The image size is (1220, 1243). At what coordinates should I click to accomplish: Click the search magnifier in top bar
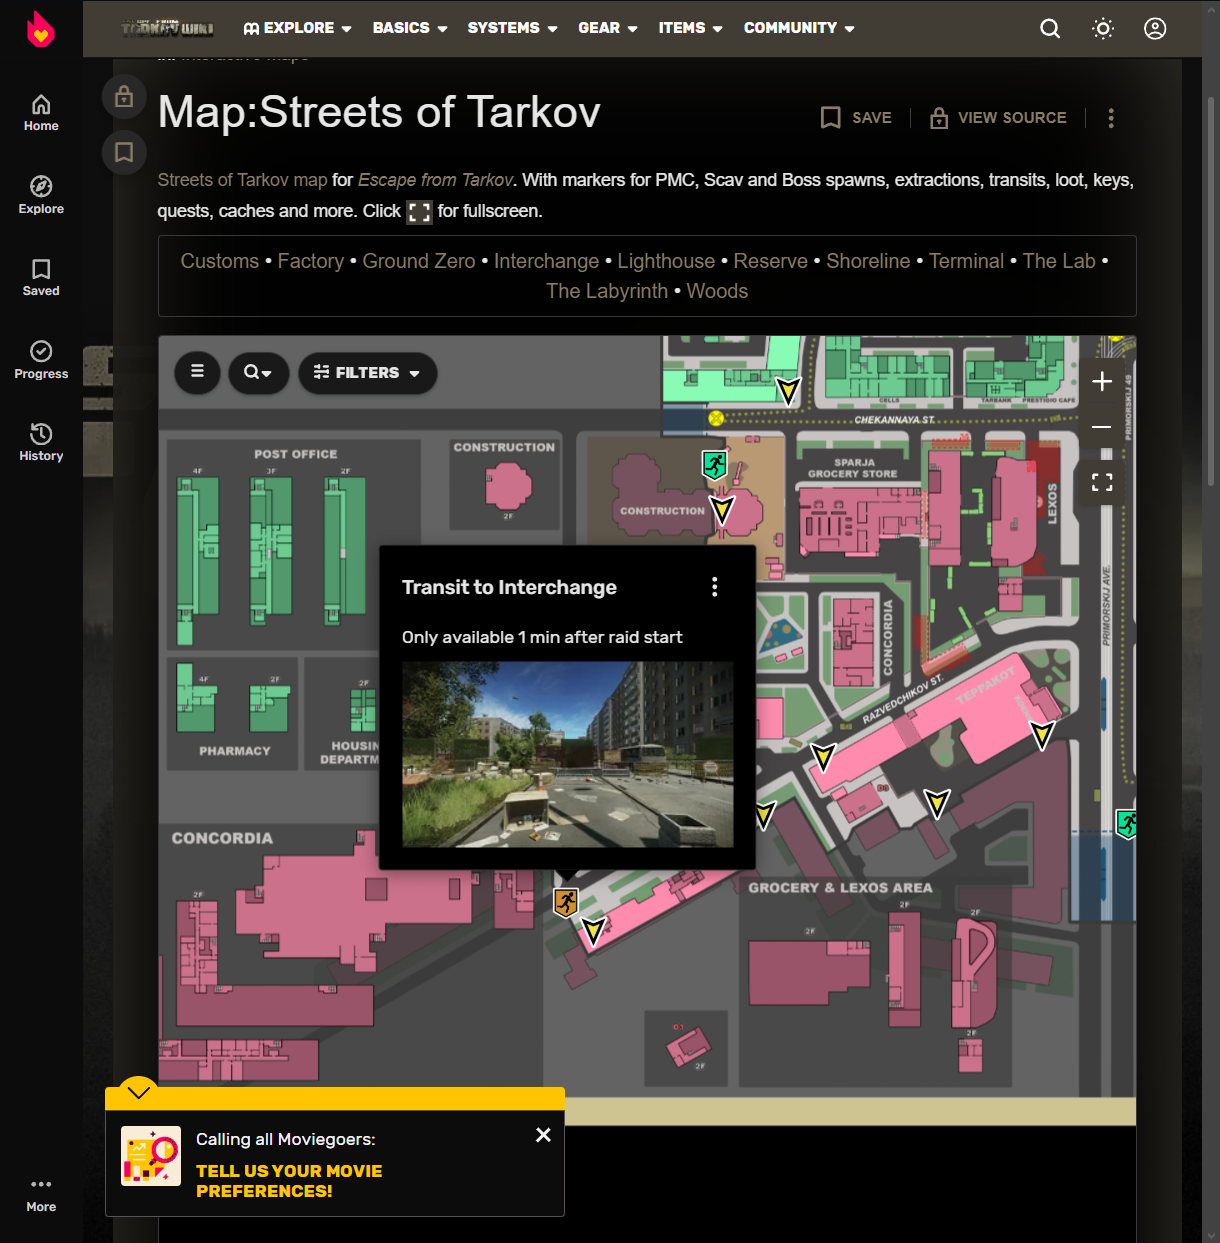tap(1050, 29)
